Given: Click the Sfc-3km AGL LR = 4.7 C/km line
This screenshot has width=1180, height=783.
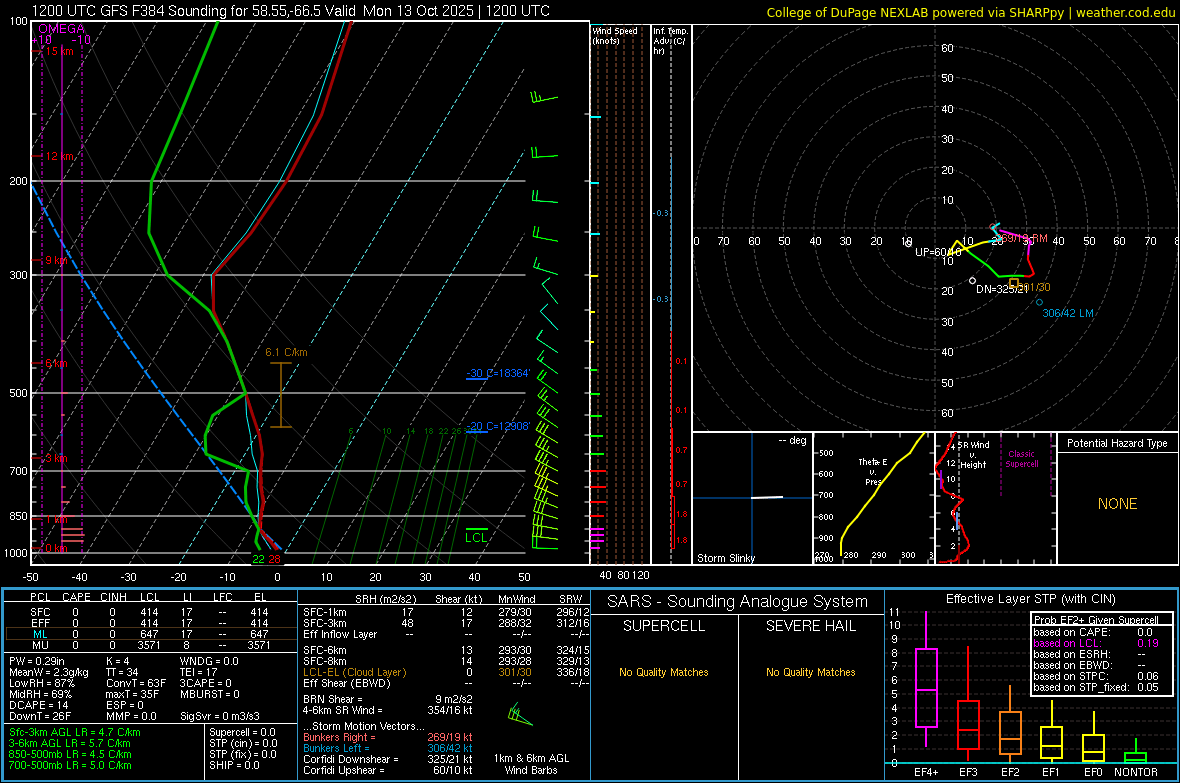Looking at the screenshot, I should [x=75, y=732].
